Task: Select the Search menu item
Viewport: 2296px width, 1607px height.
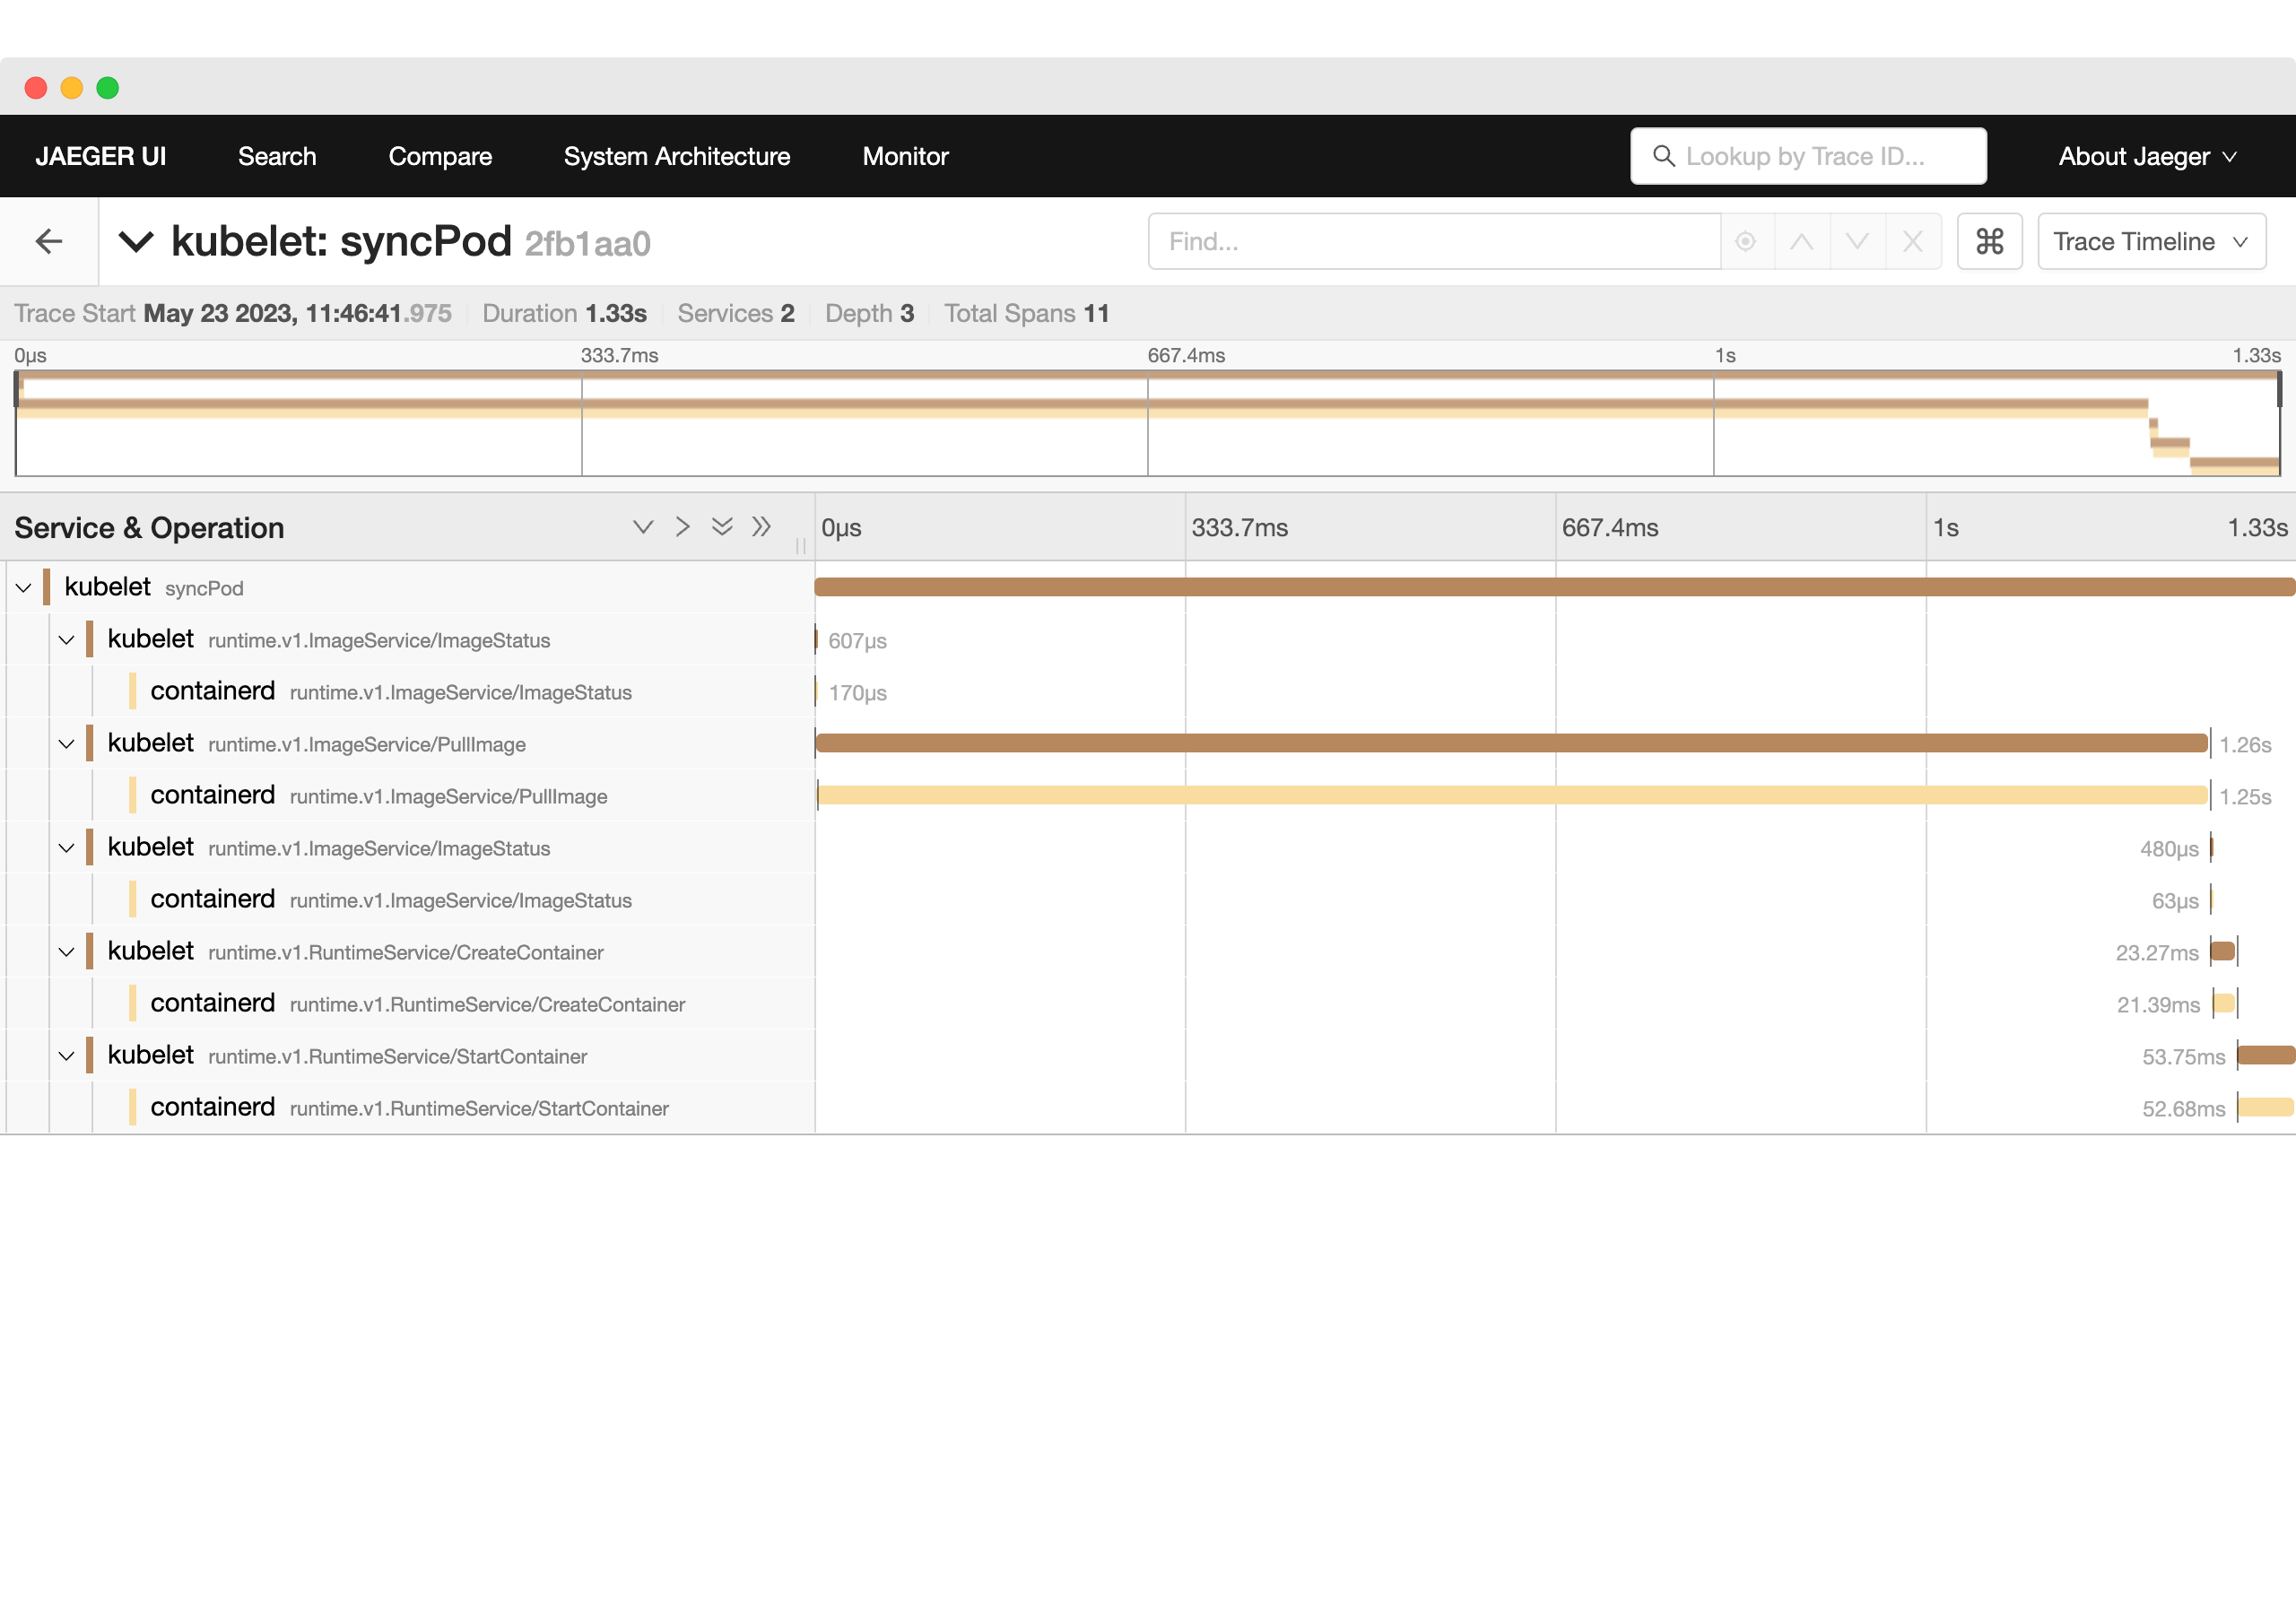Action: [x=277, y=157]
